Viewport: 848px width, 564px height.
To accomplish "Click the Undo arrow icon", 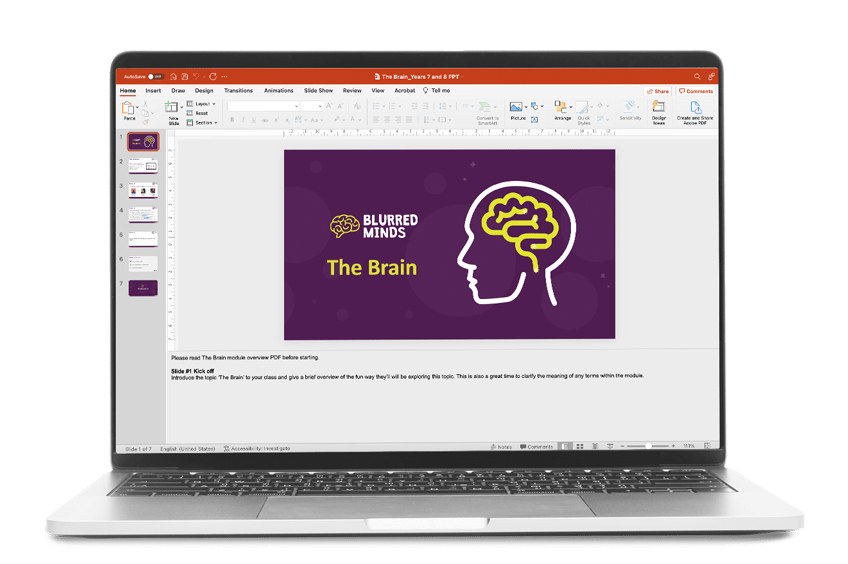I will (x=196, y=77).
